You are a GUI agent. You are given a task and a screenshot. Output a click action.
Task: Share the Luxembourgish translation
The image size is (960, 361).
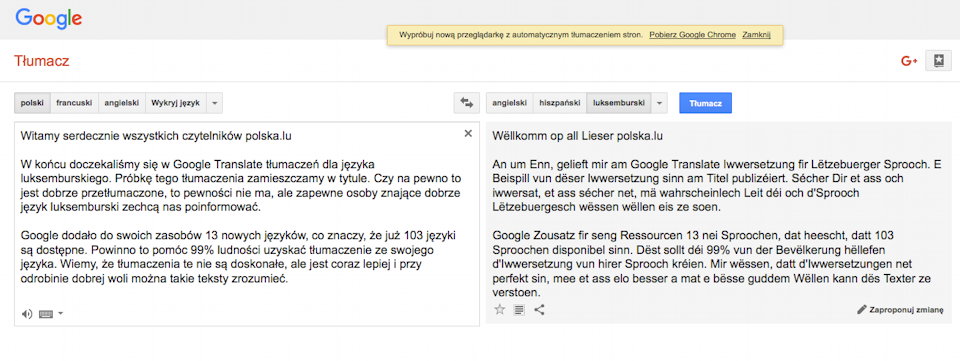[539, 310]
